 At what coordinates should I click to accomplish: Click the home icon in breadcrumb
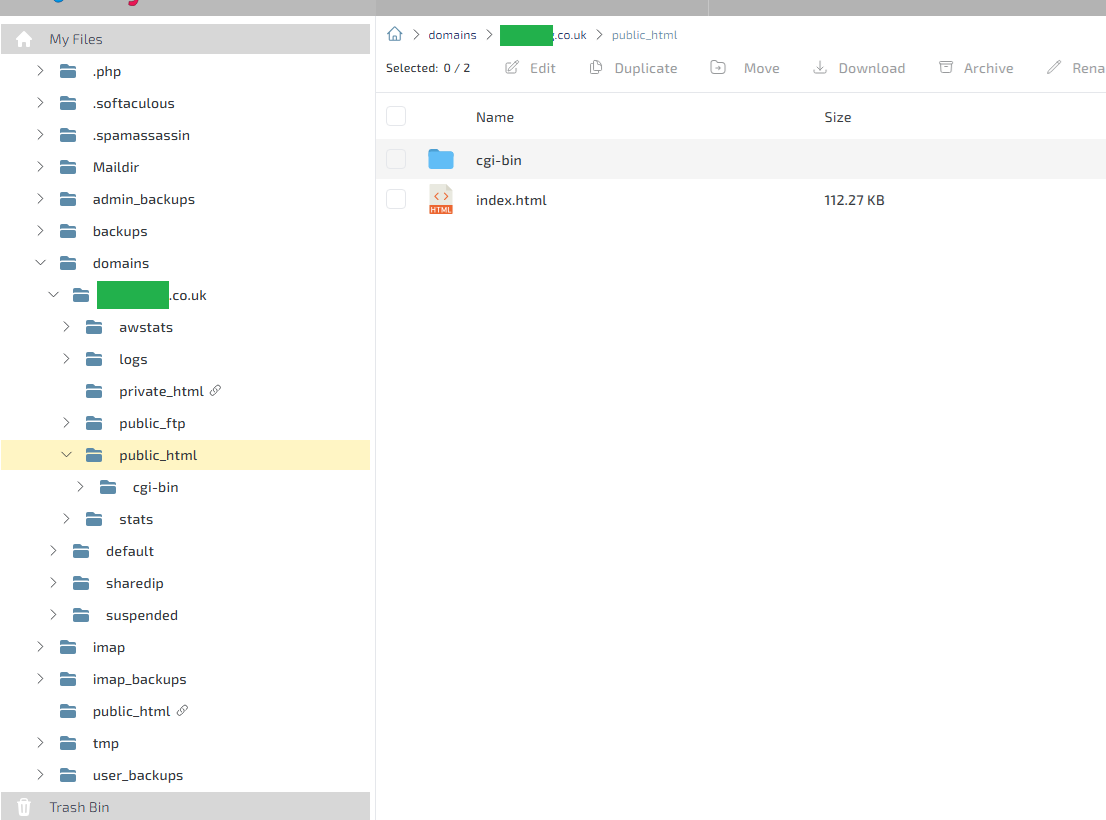395,35
